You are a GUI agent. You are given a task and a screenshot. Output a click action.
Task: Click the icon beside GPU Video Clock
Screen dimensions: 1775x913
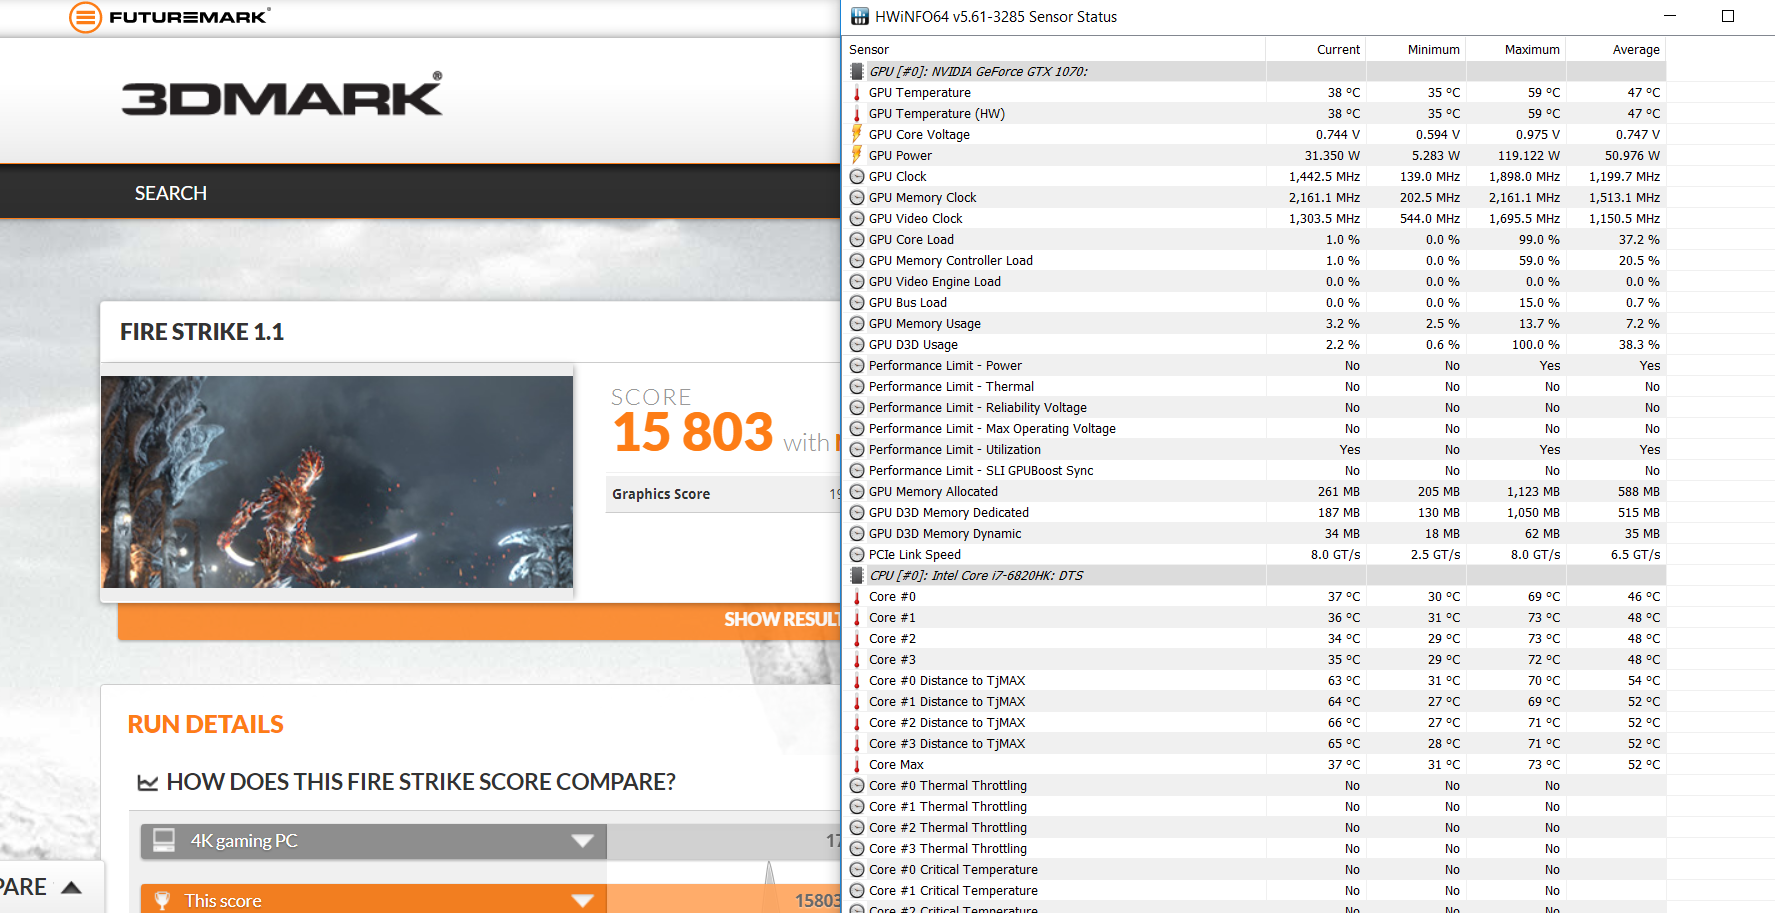coord(857,218)
